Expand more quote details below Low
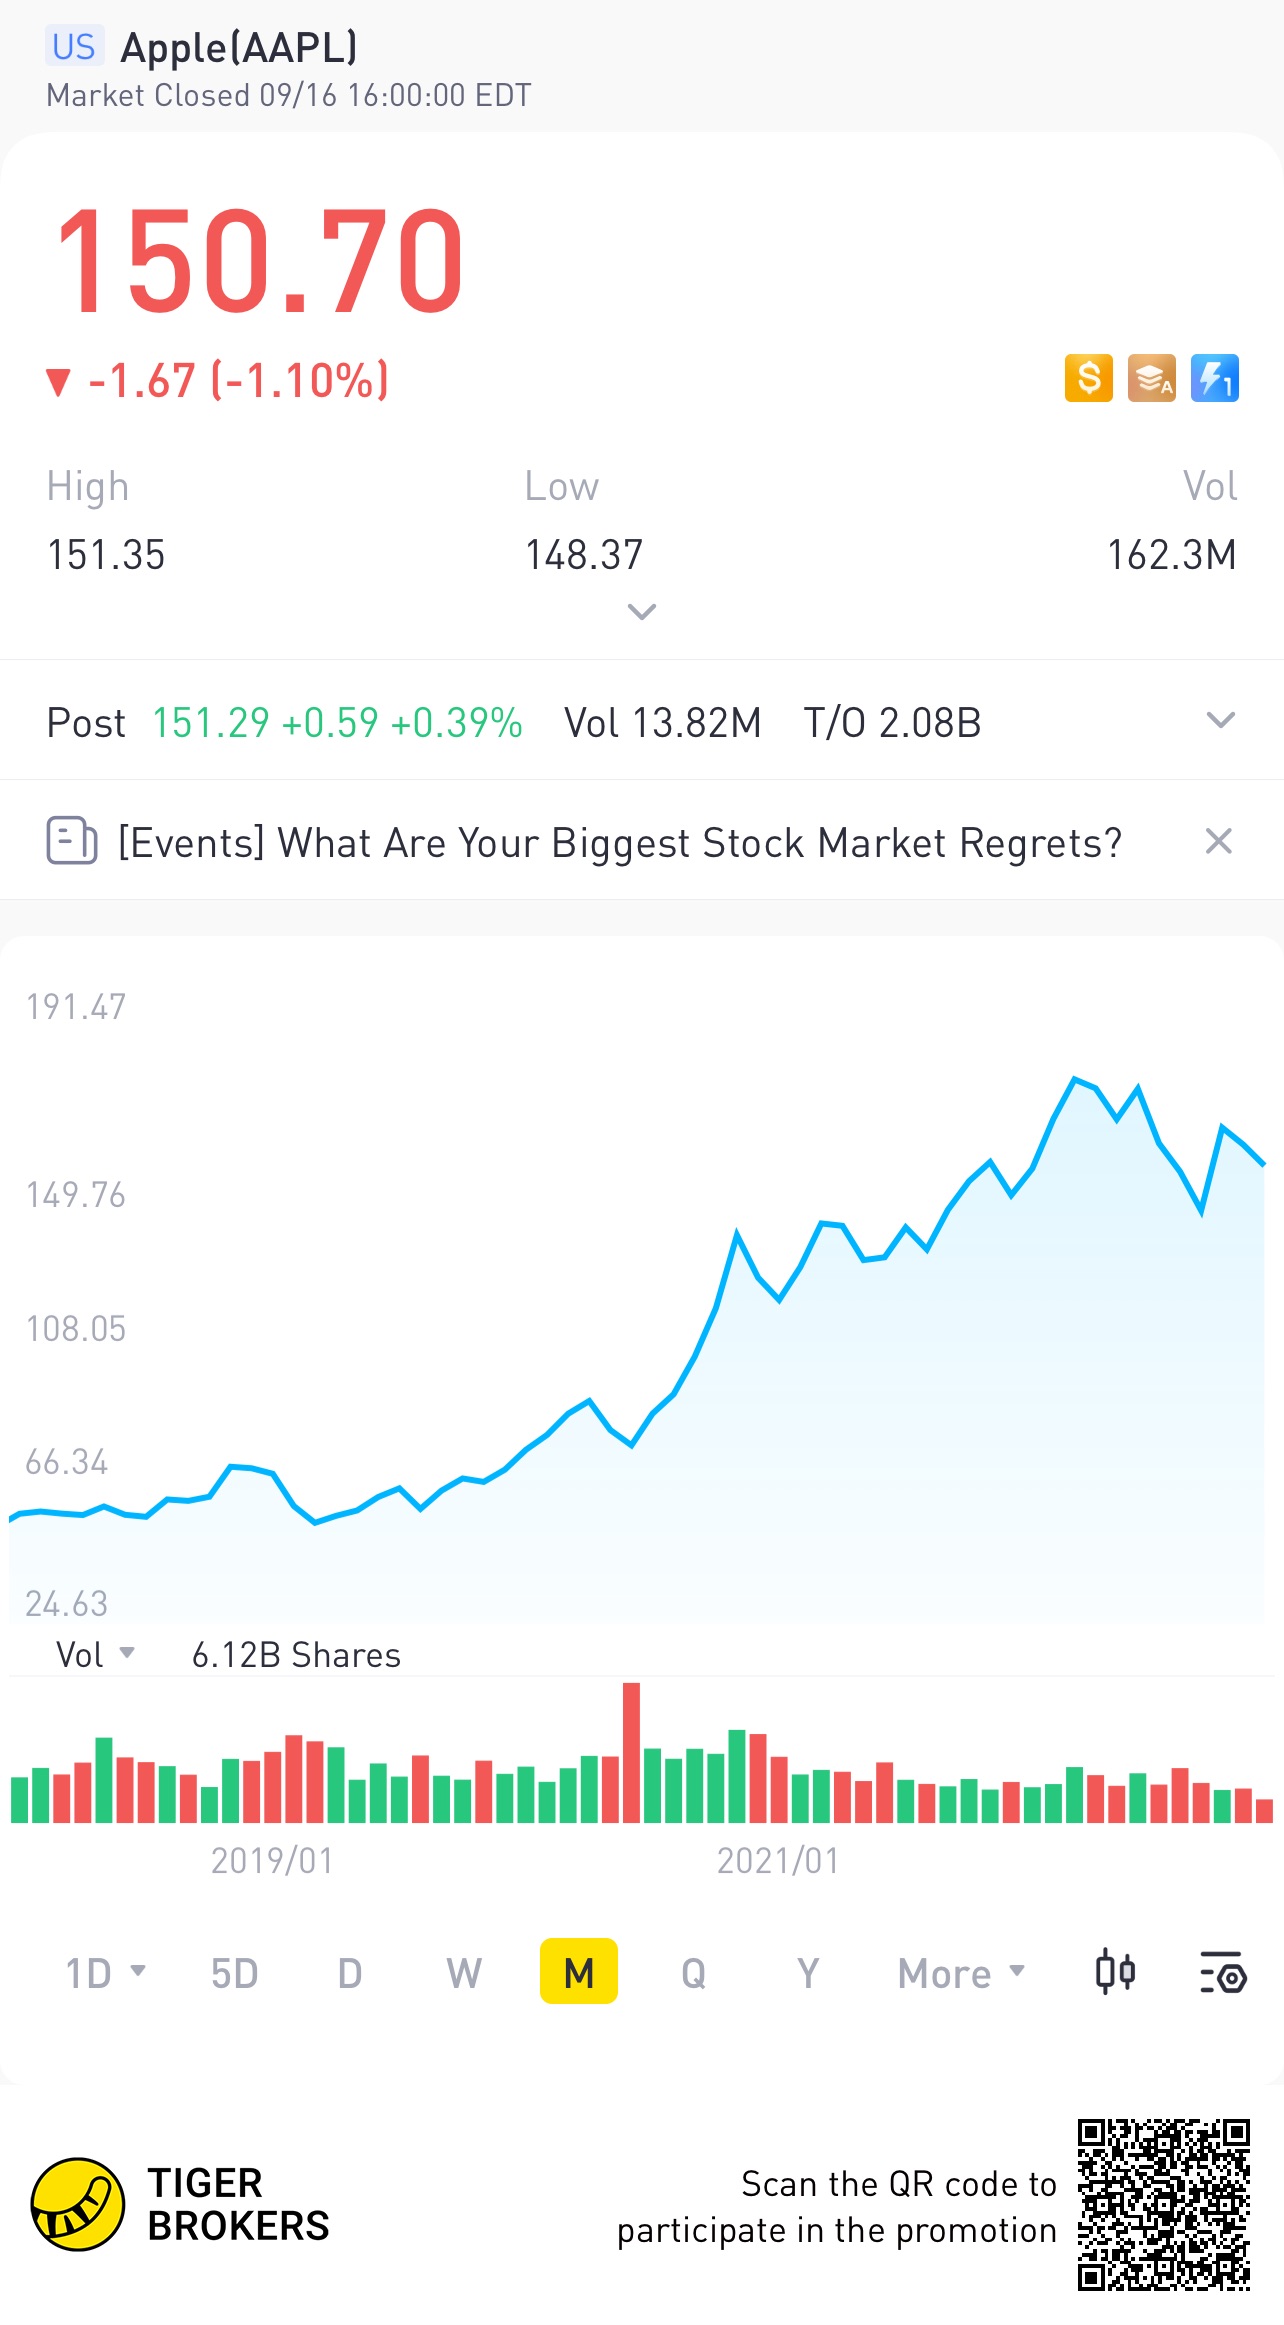Screen dimensions: 1284x2325 pos(641,611)
